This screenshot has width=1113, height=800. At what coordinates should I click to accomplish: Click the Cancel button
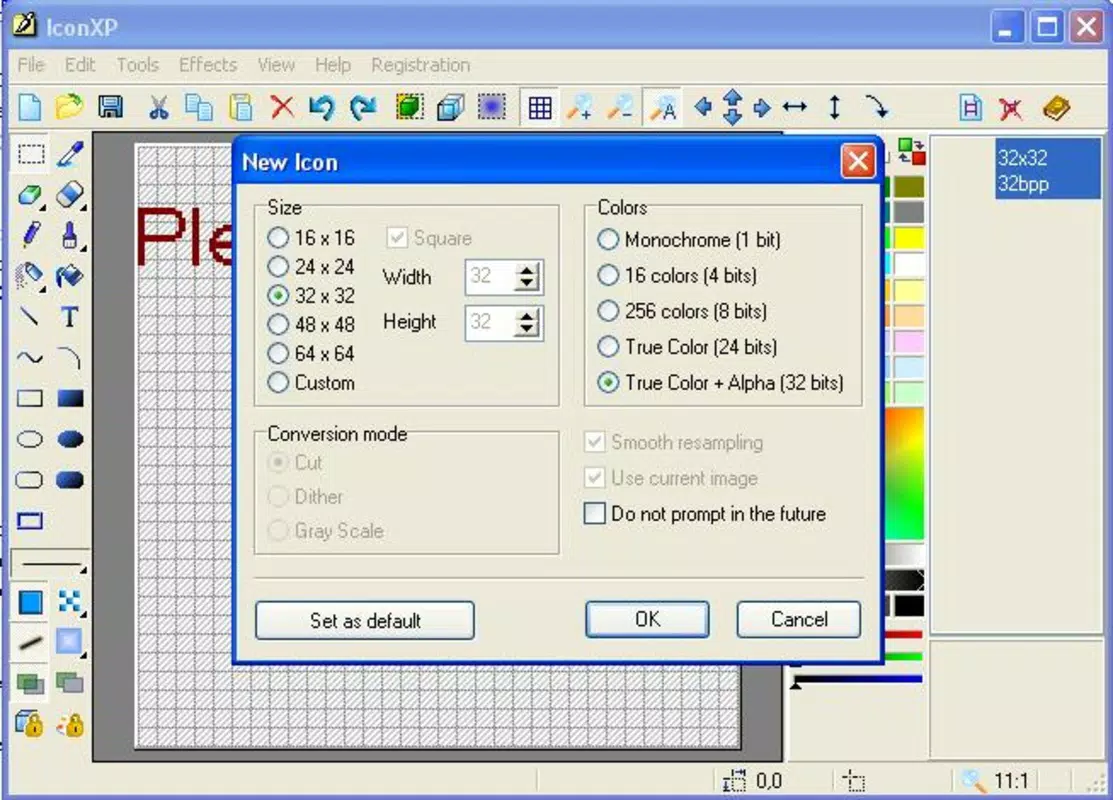click(799, 620)
